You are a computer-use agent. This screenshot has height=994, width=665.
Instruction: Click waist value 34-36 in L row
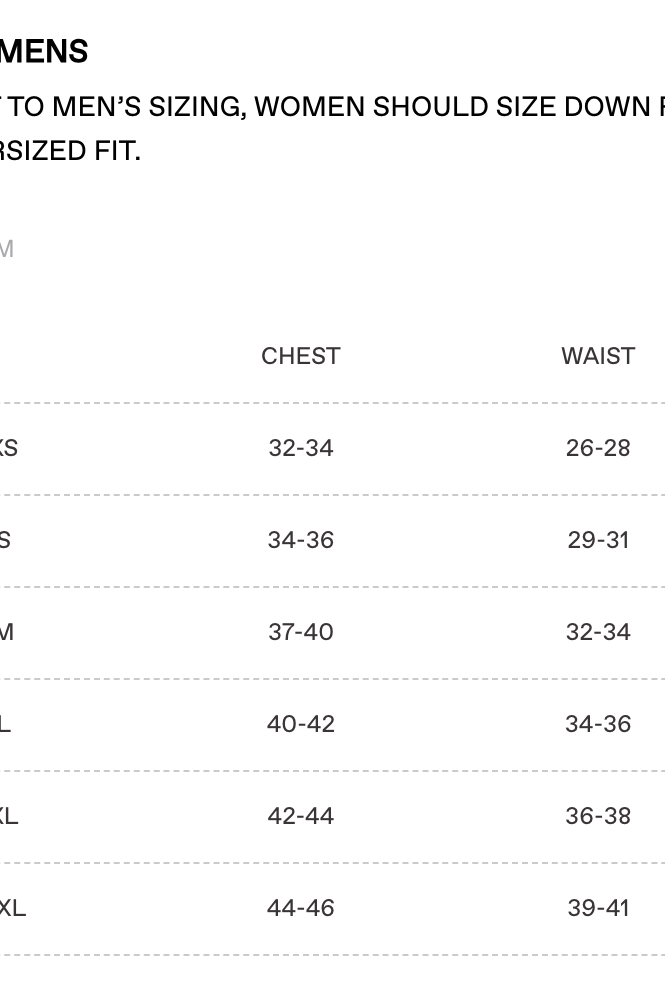pos(597,724)
